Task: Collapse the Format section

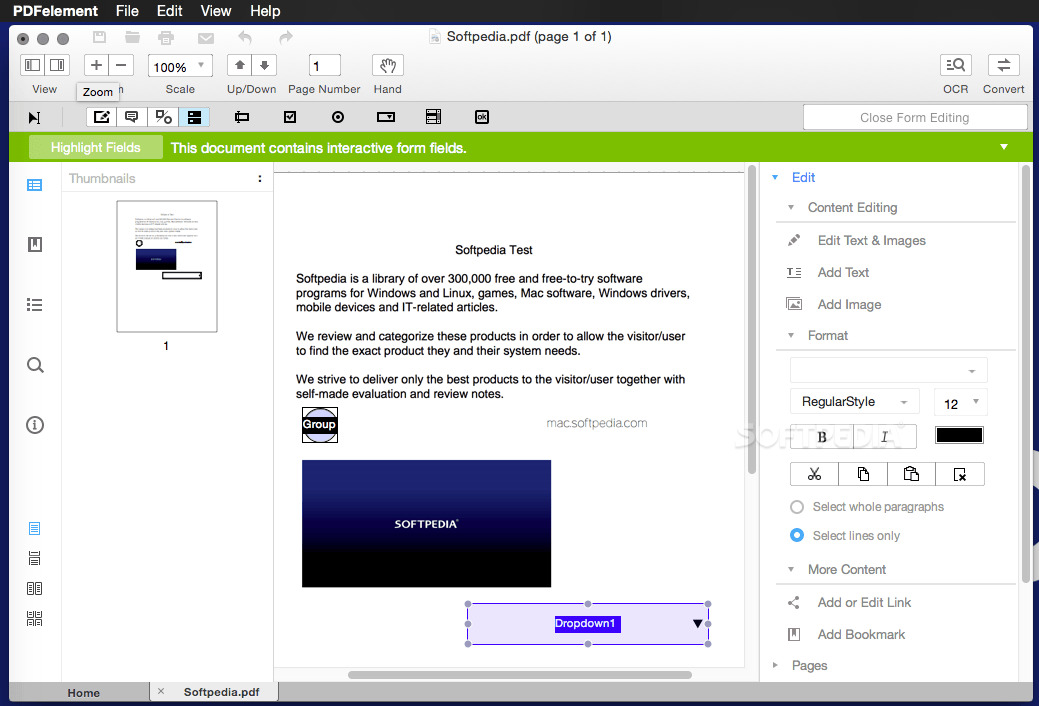Action: (x=791, y=335)
